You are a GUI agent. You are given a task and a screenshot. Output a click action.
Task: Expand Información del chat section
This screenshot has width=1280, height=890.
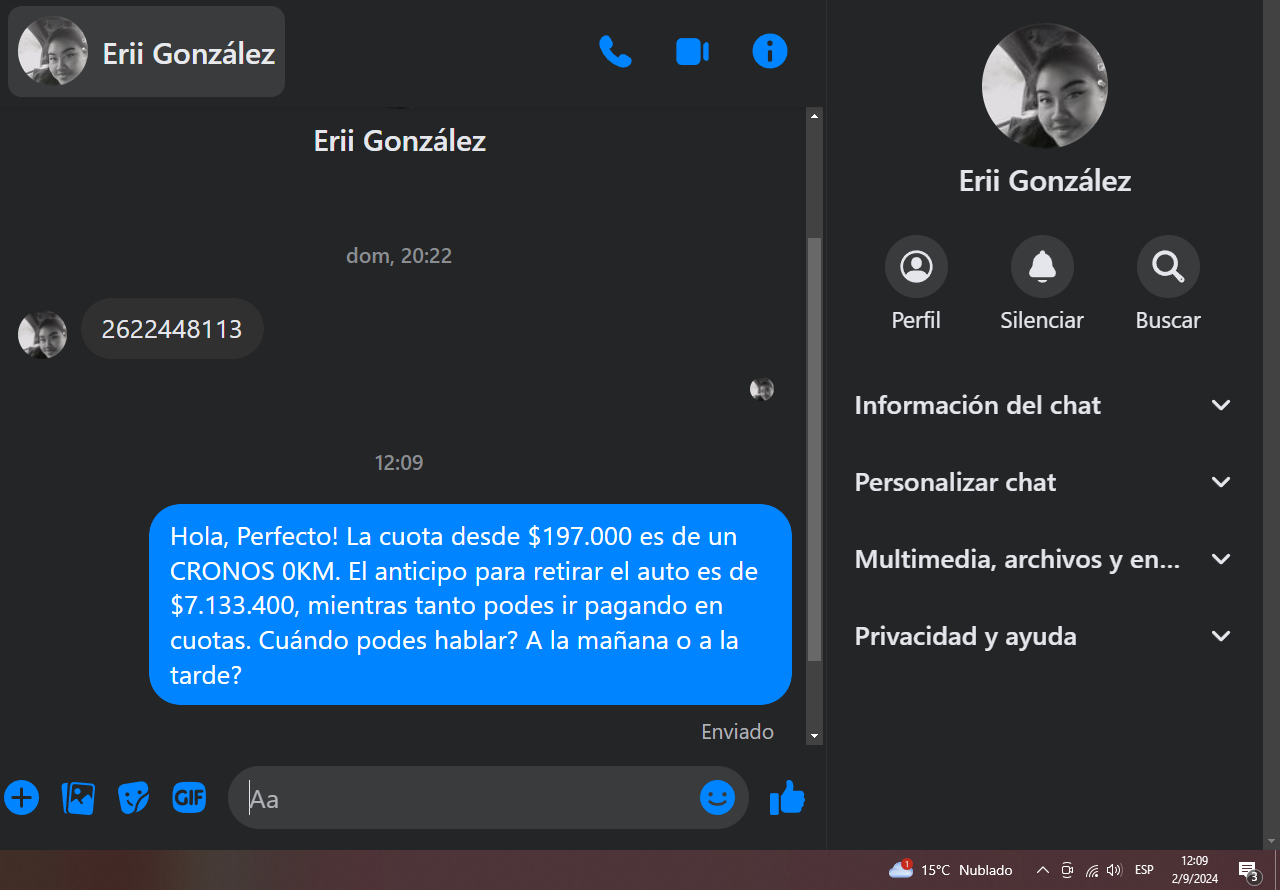[x=1043, y=405]
